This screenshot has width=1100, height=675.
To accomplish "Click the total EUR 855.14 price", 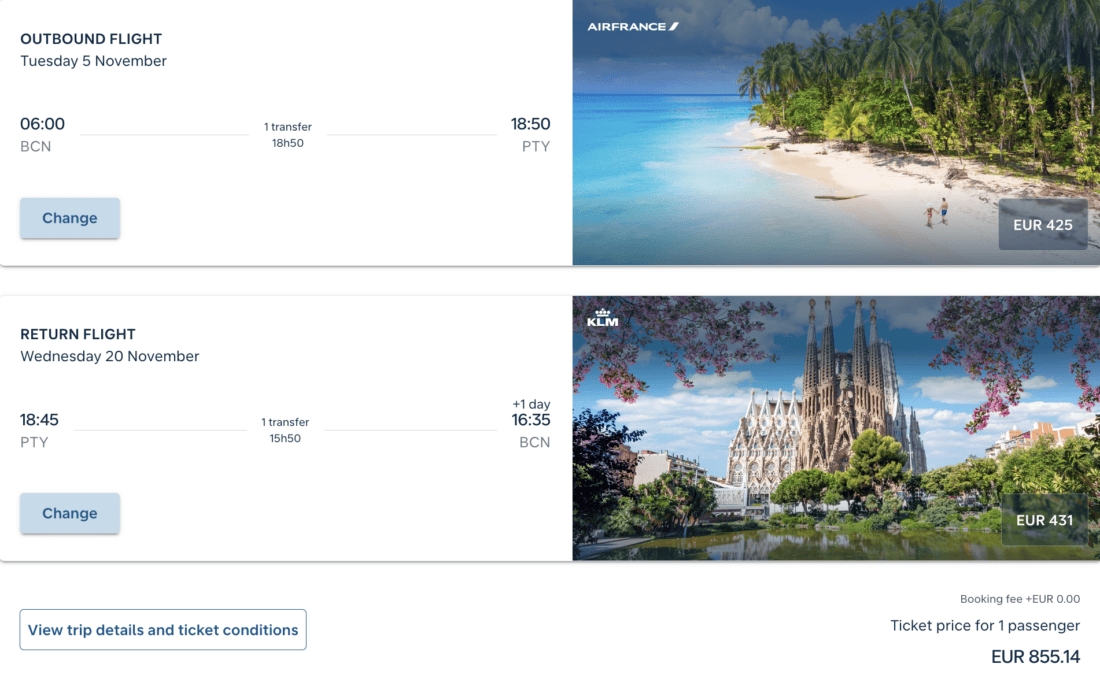I will [x=1035, y=657].
